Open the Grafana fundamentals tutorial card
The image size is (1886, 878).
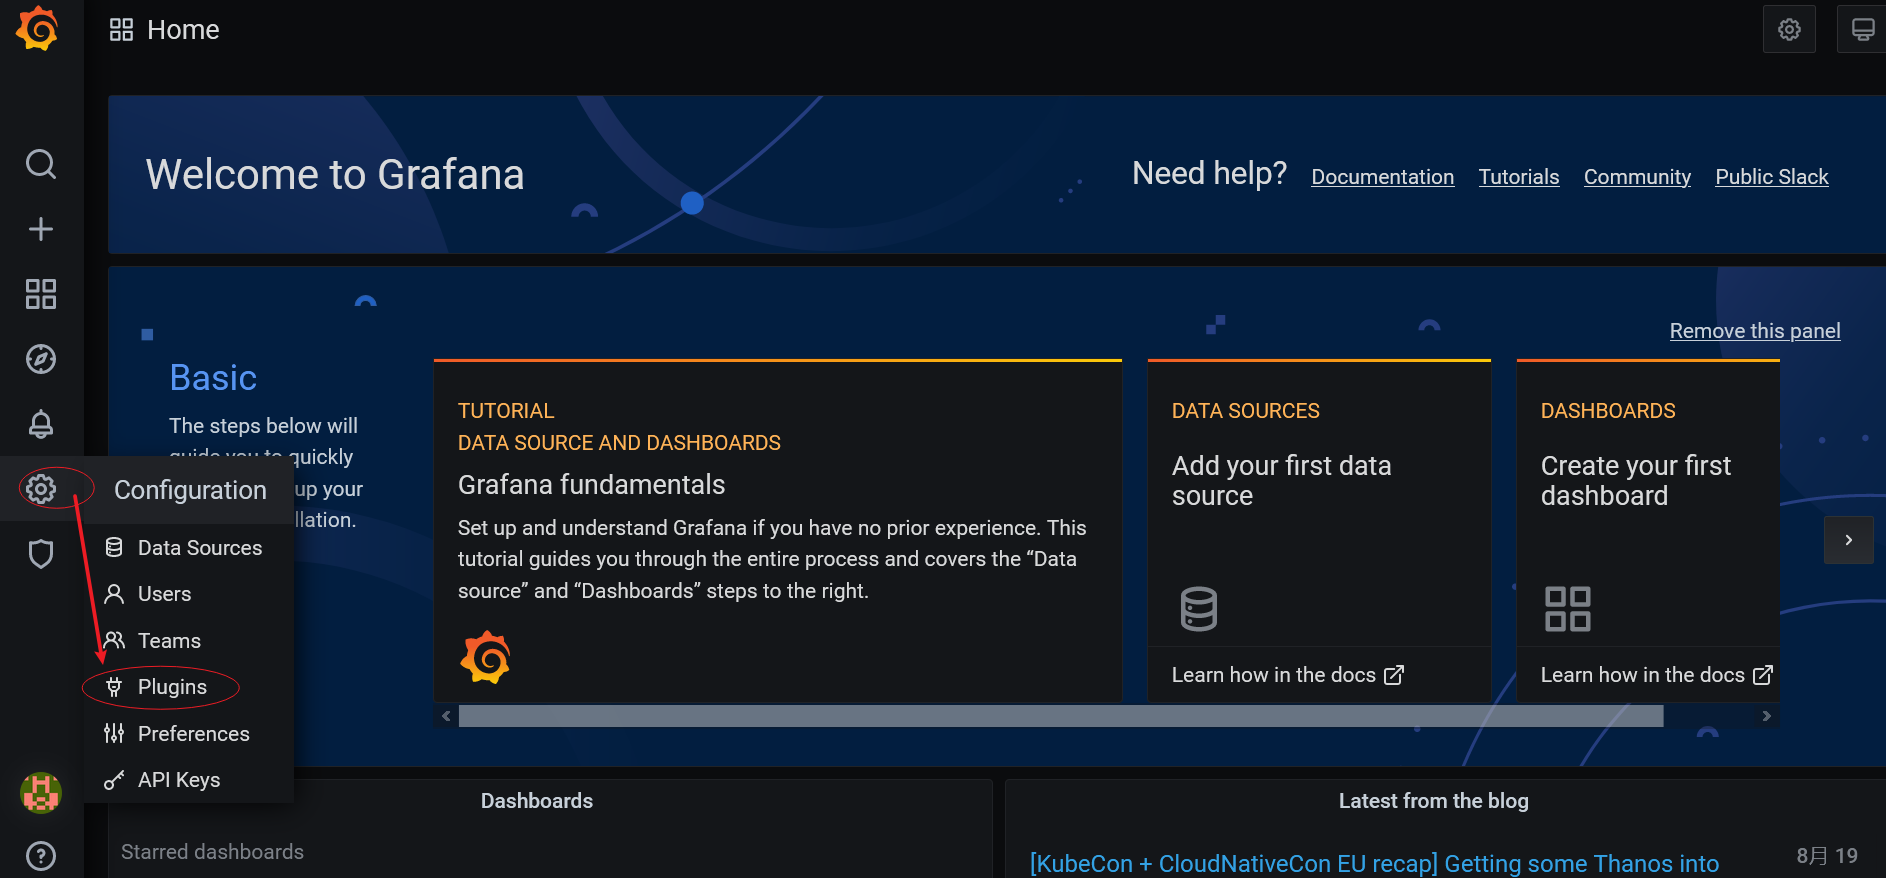point(778,531)
